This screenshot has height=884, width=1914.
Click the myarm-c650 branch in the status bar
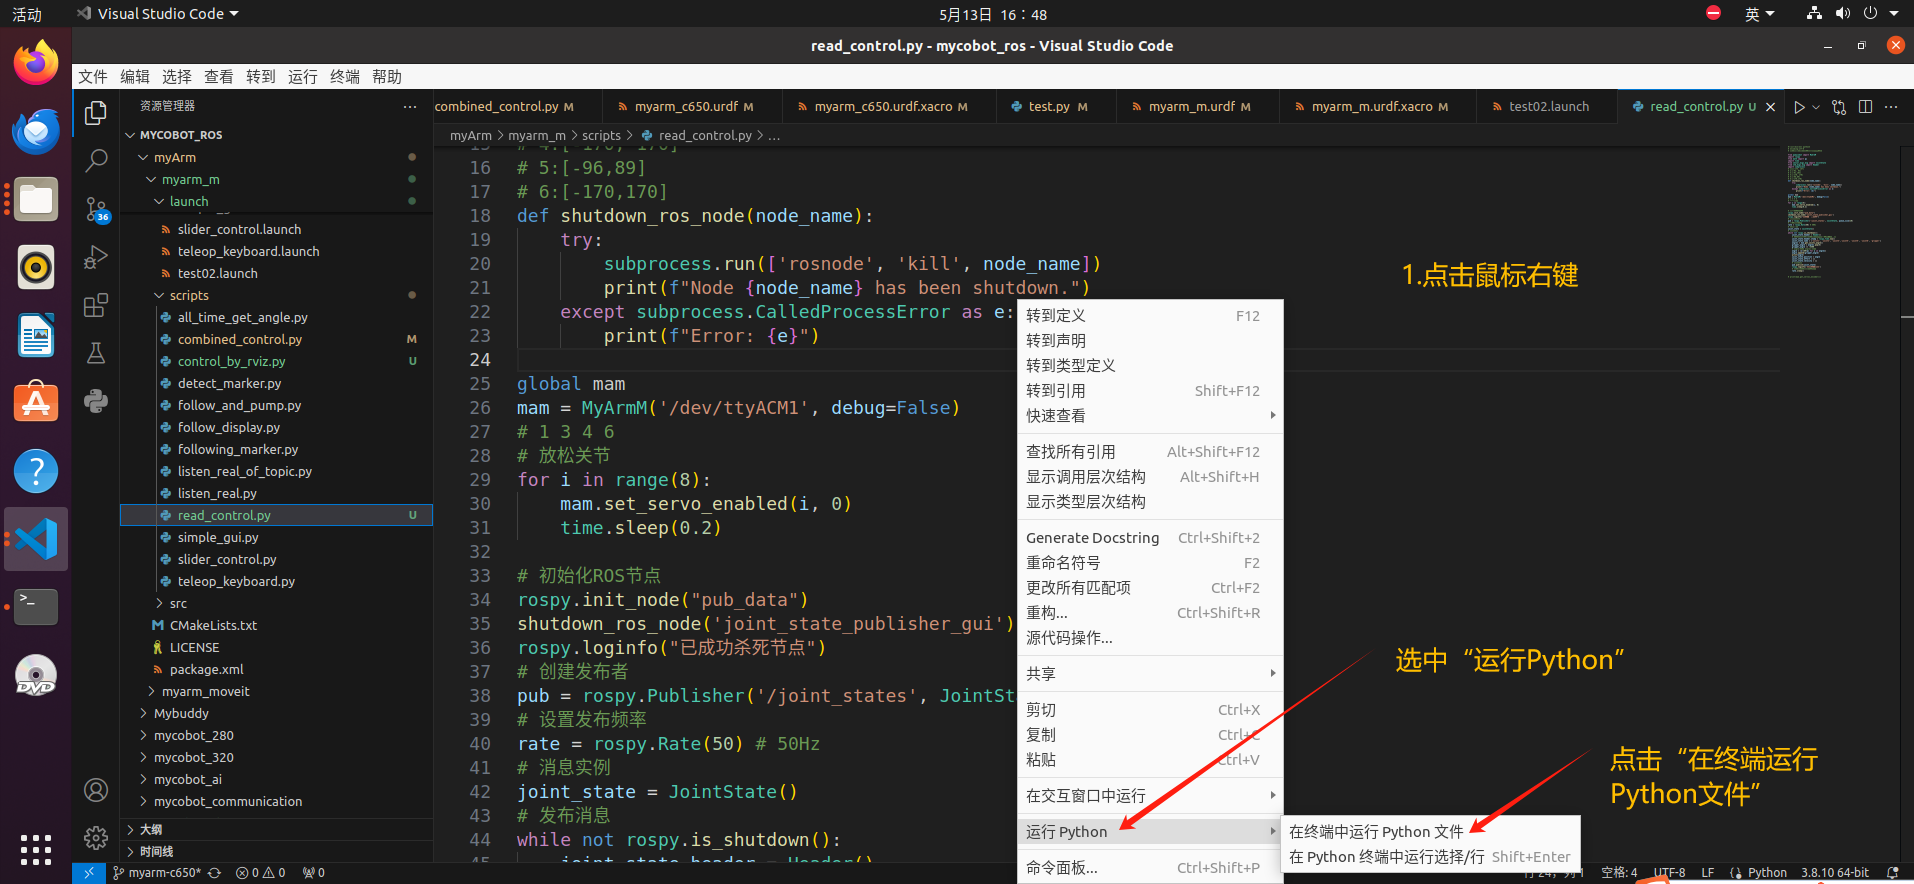(x=157, y=873)
